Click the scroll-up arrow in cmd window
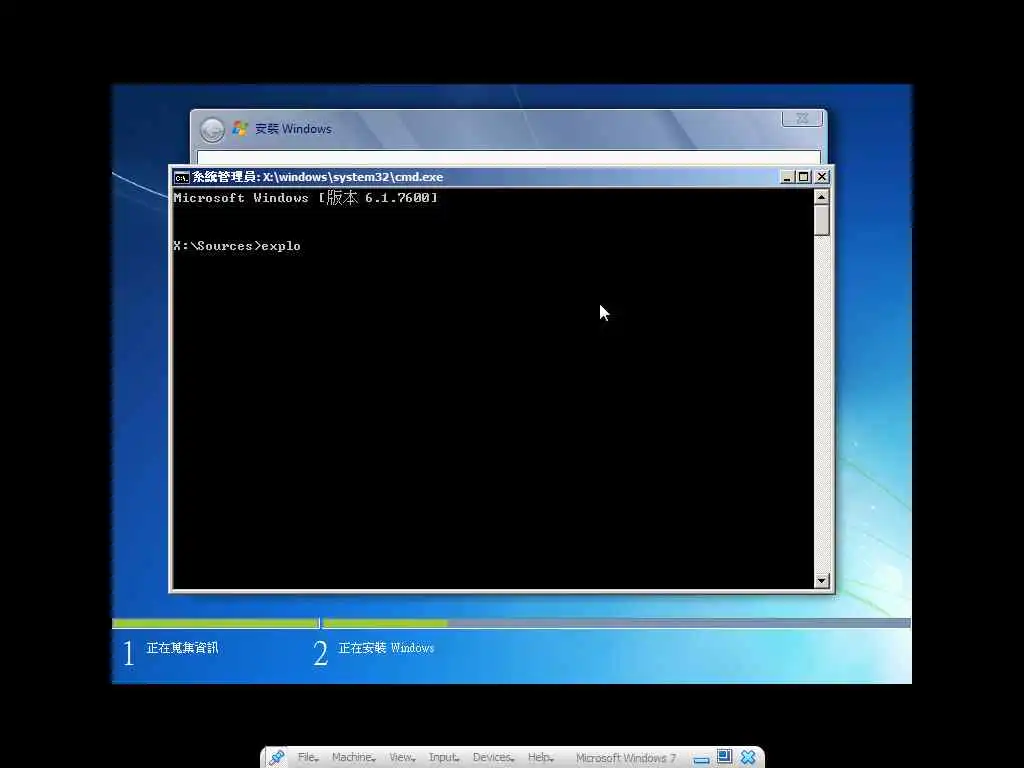 822,197
